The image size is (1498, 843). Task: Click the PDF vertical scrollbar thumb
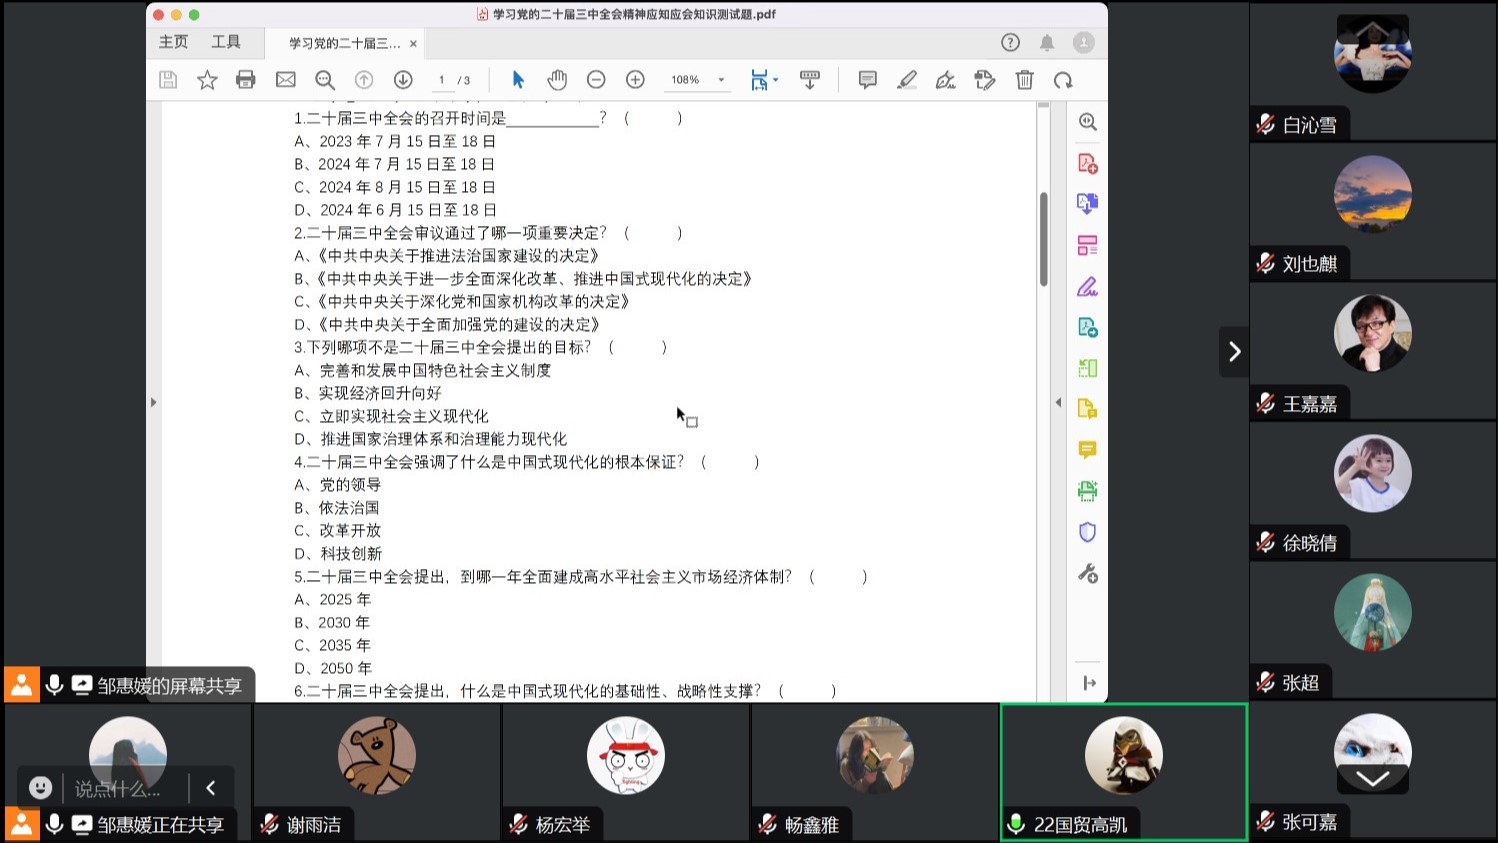tap(1043, 238)
